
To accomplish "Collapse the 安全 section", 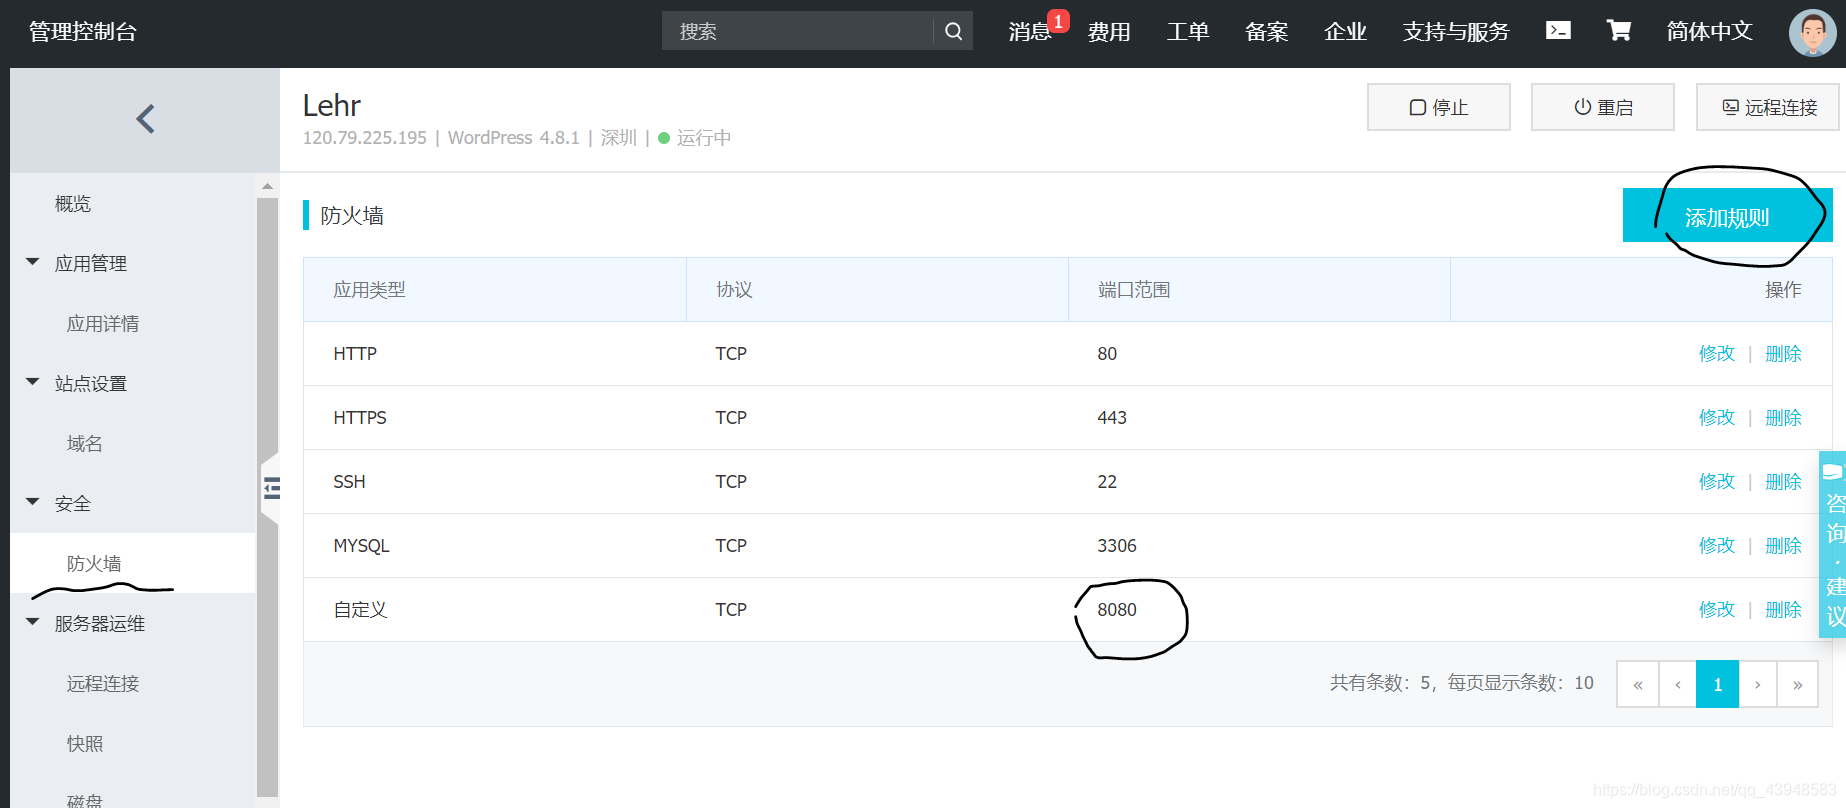I will [33, 502].
